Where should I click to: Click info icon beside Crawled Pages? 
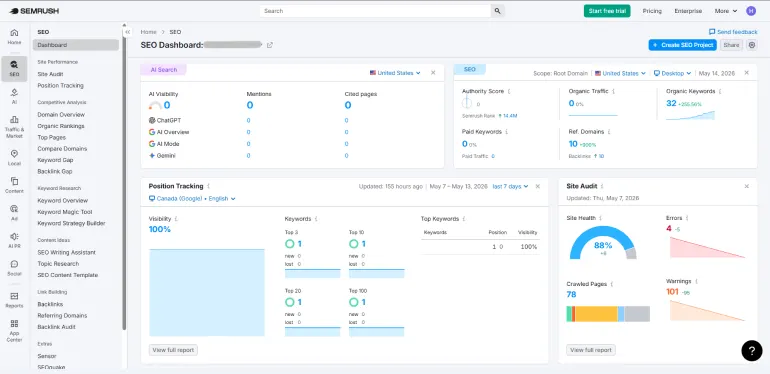[x=611, y=284]
